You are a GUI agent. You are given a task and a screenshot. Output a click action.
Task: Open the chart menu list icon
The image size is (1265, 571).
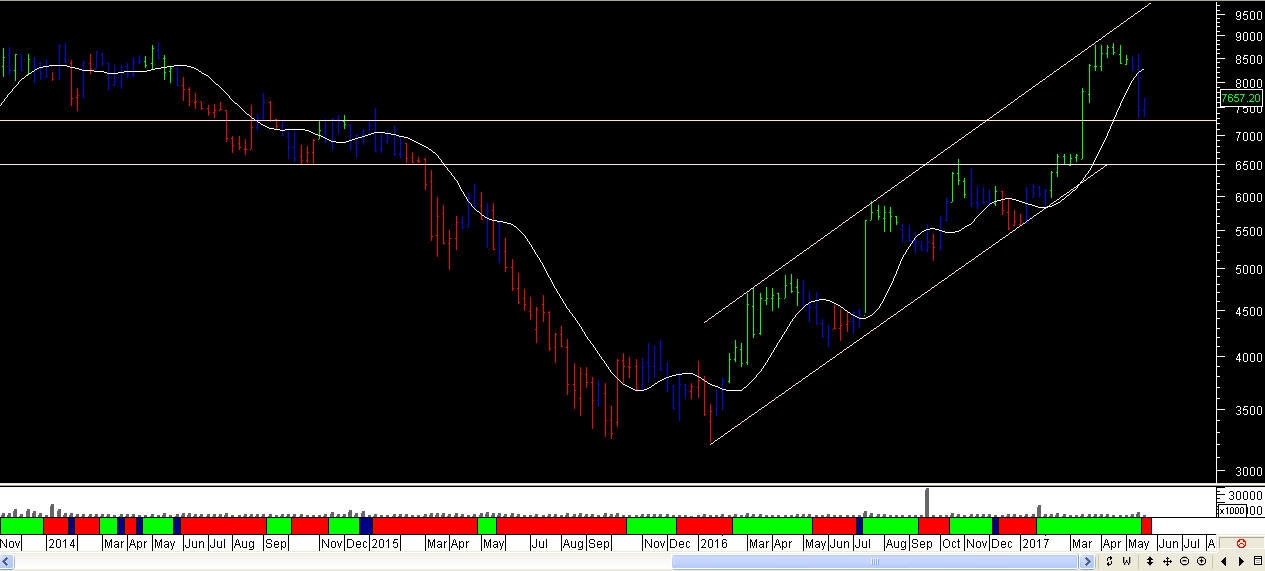pos(1257,561)
